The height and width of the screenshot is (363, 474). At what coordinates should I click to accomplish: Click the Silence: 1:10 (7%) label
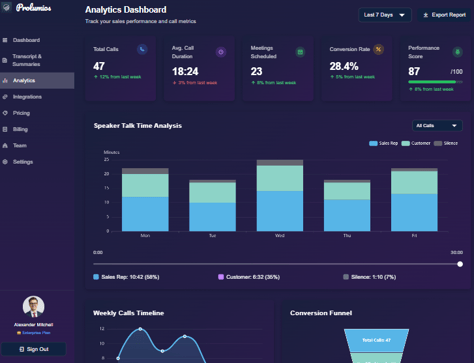pyautogui.click(x=374, y=277)
